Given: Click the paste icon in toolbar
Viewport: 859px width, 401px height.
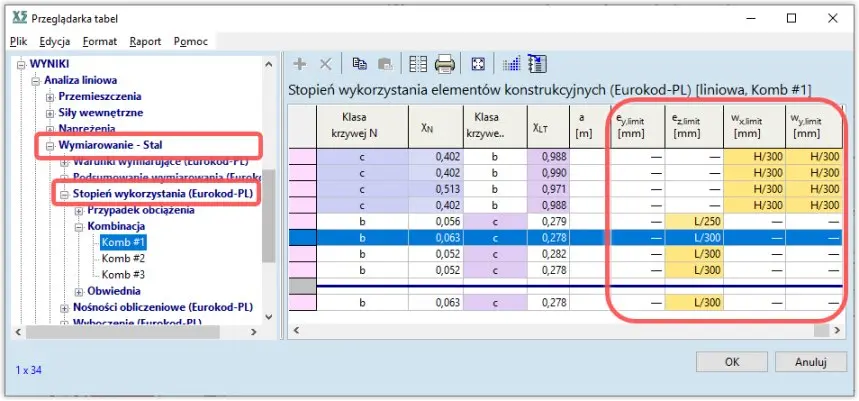Looking at the screenshot, I should pyautogui.click(x=385, y=64).
